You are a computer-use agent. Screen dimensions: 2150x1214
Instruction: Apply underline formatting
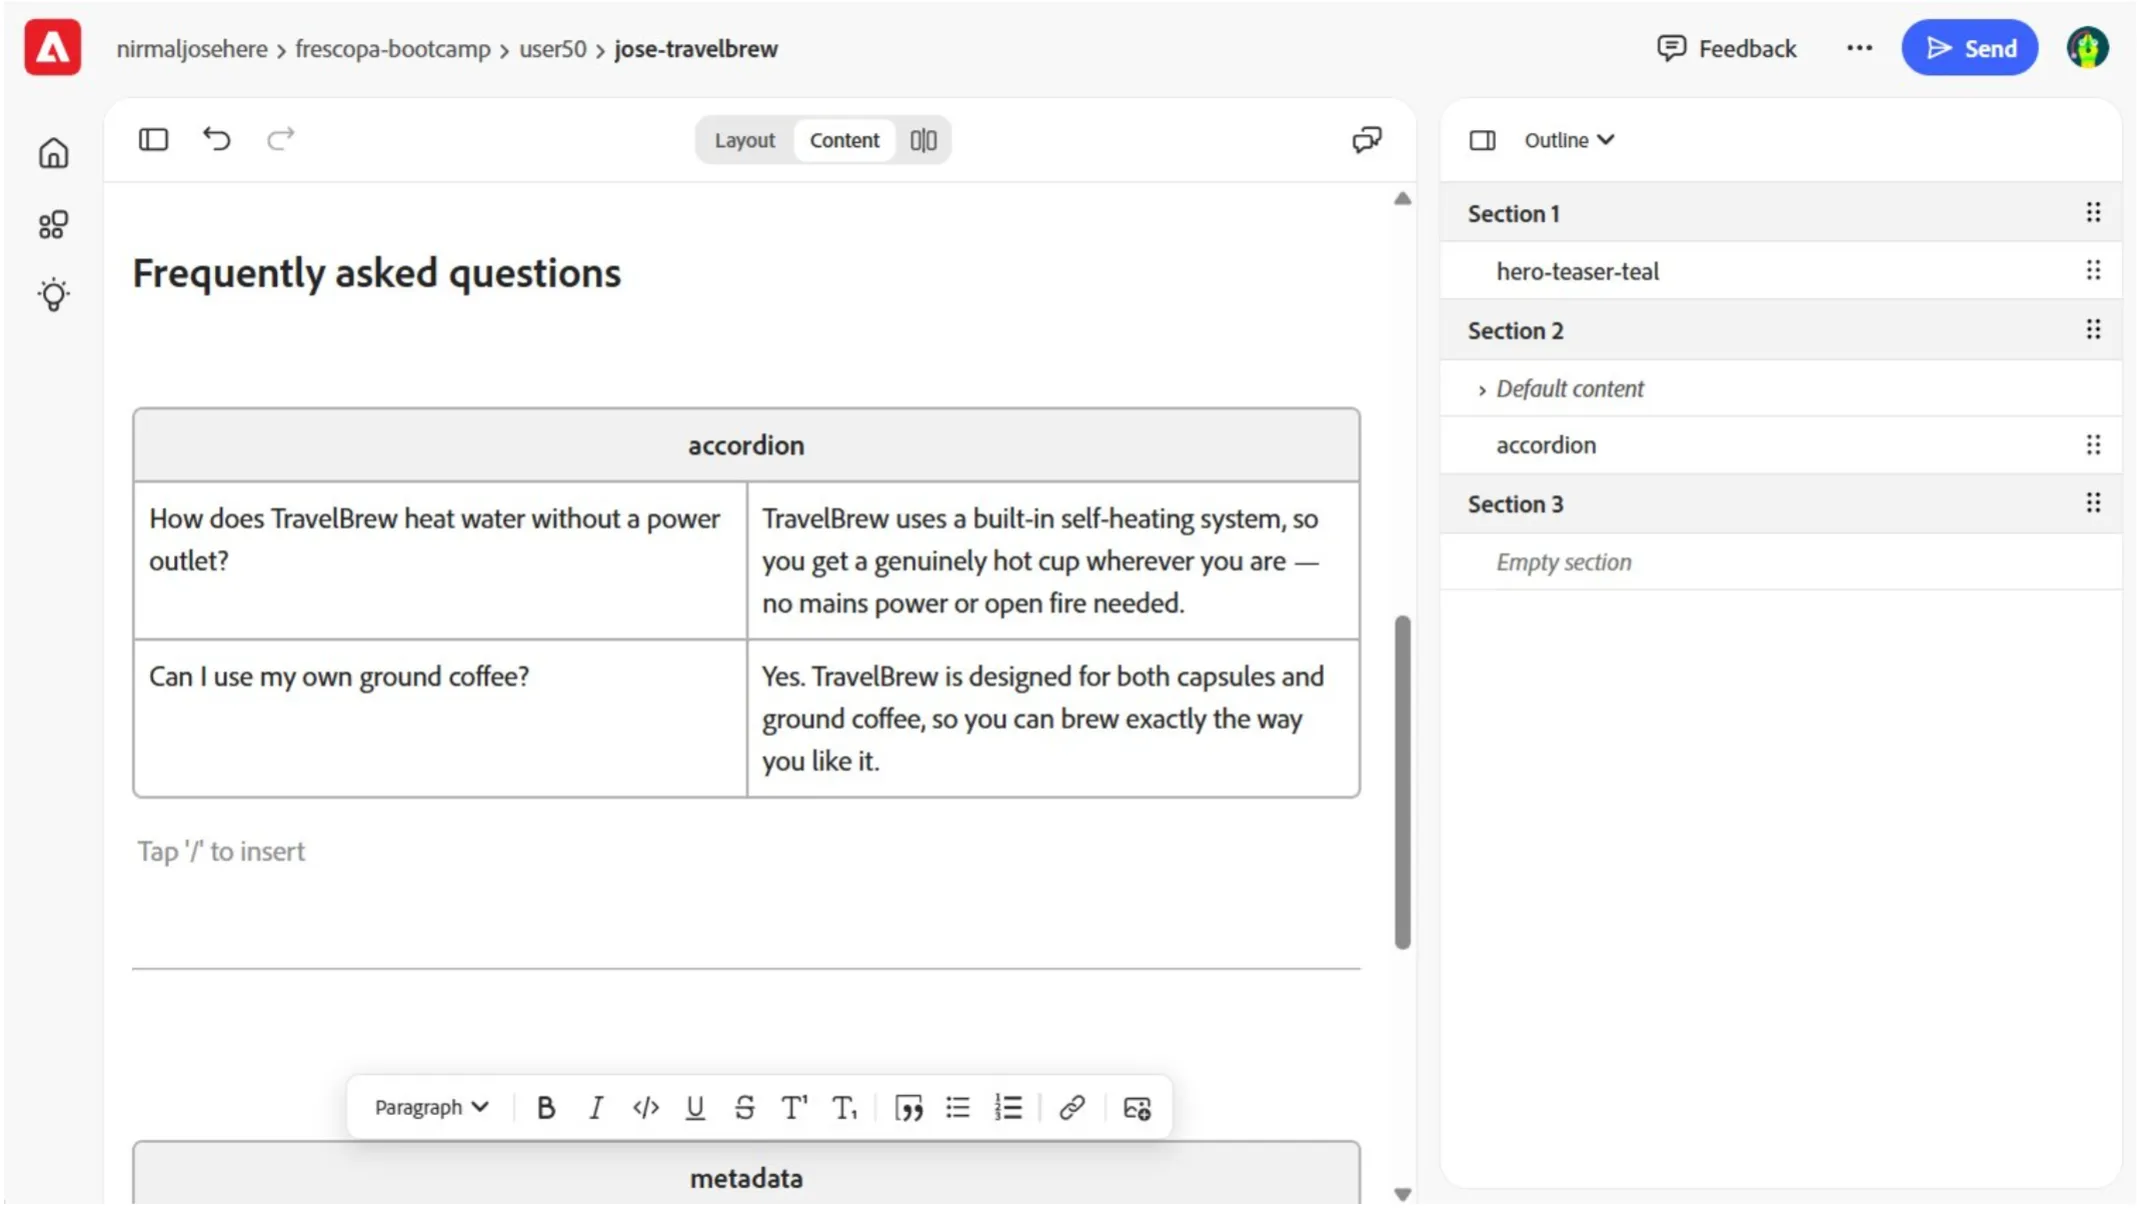click(696, 1109)
